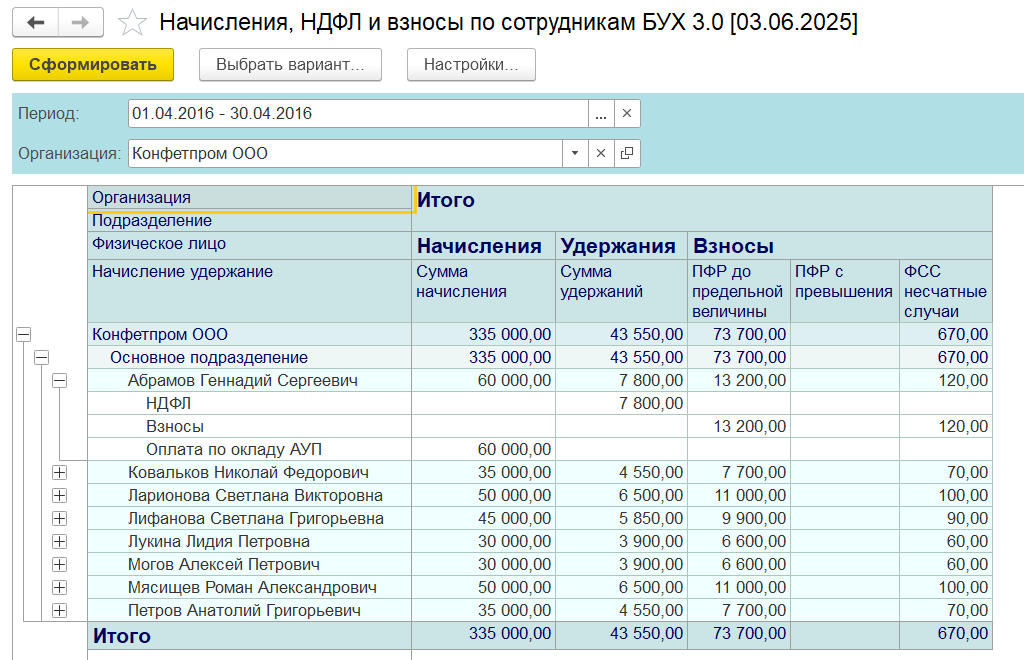Image resolution: width=1024 pixels, height=660 pixels.
Task: Open period selection with ellipsis button
Action: tap(601, 114)
